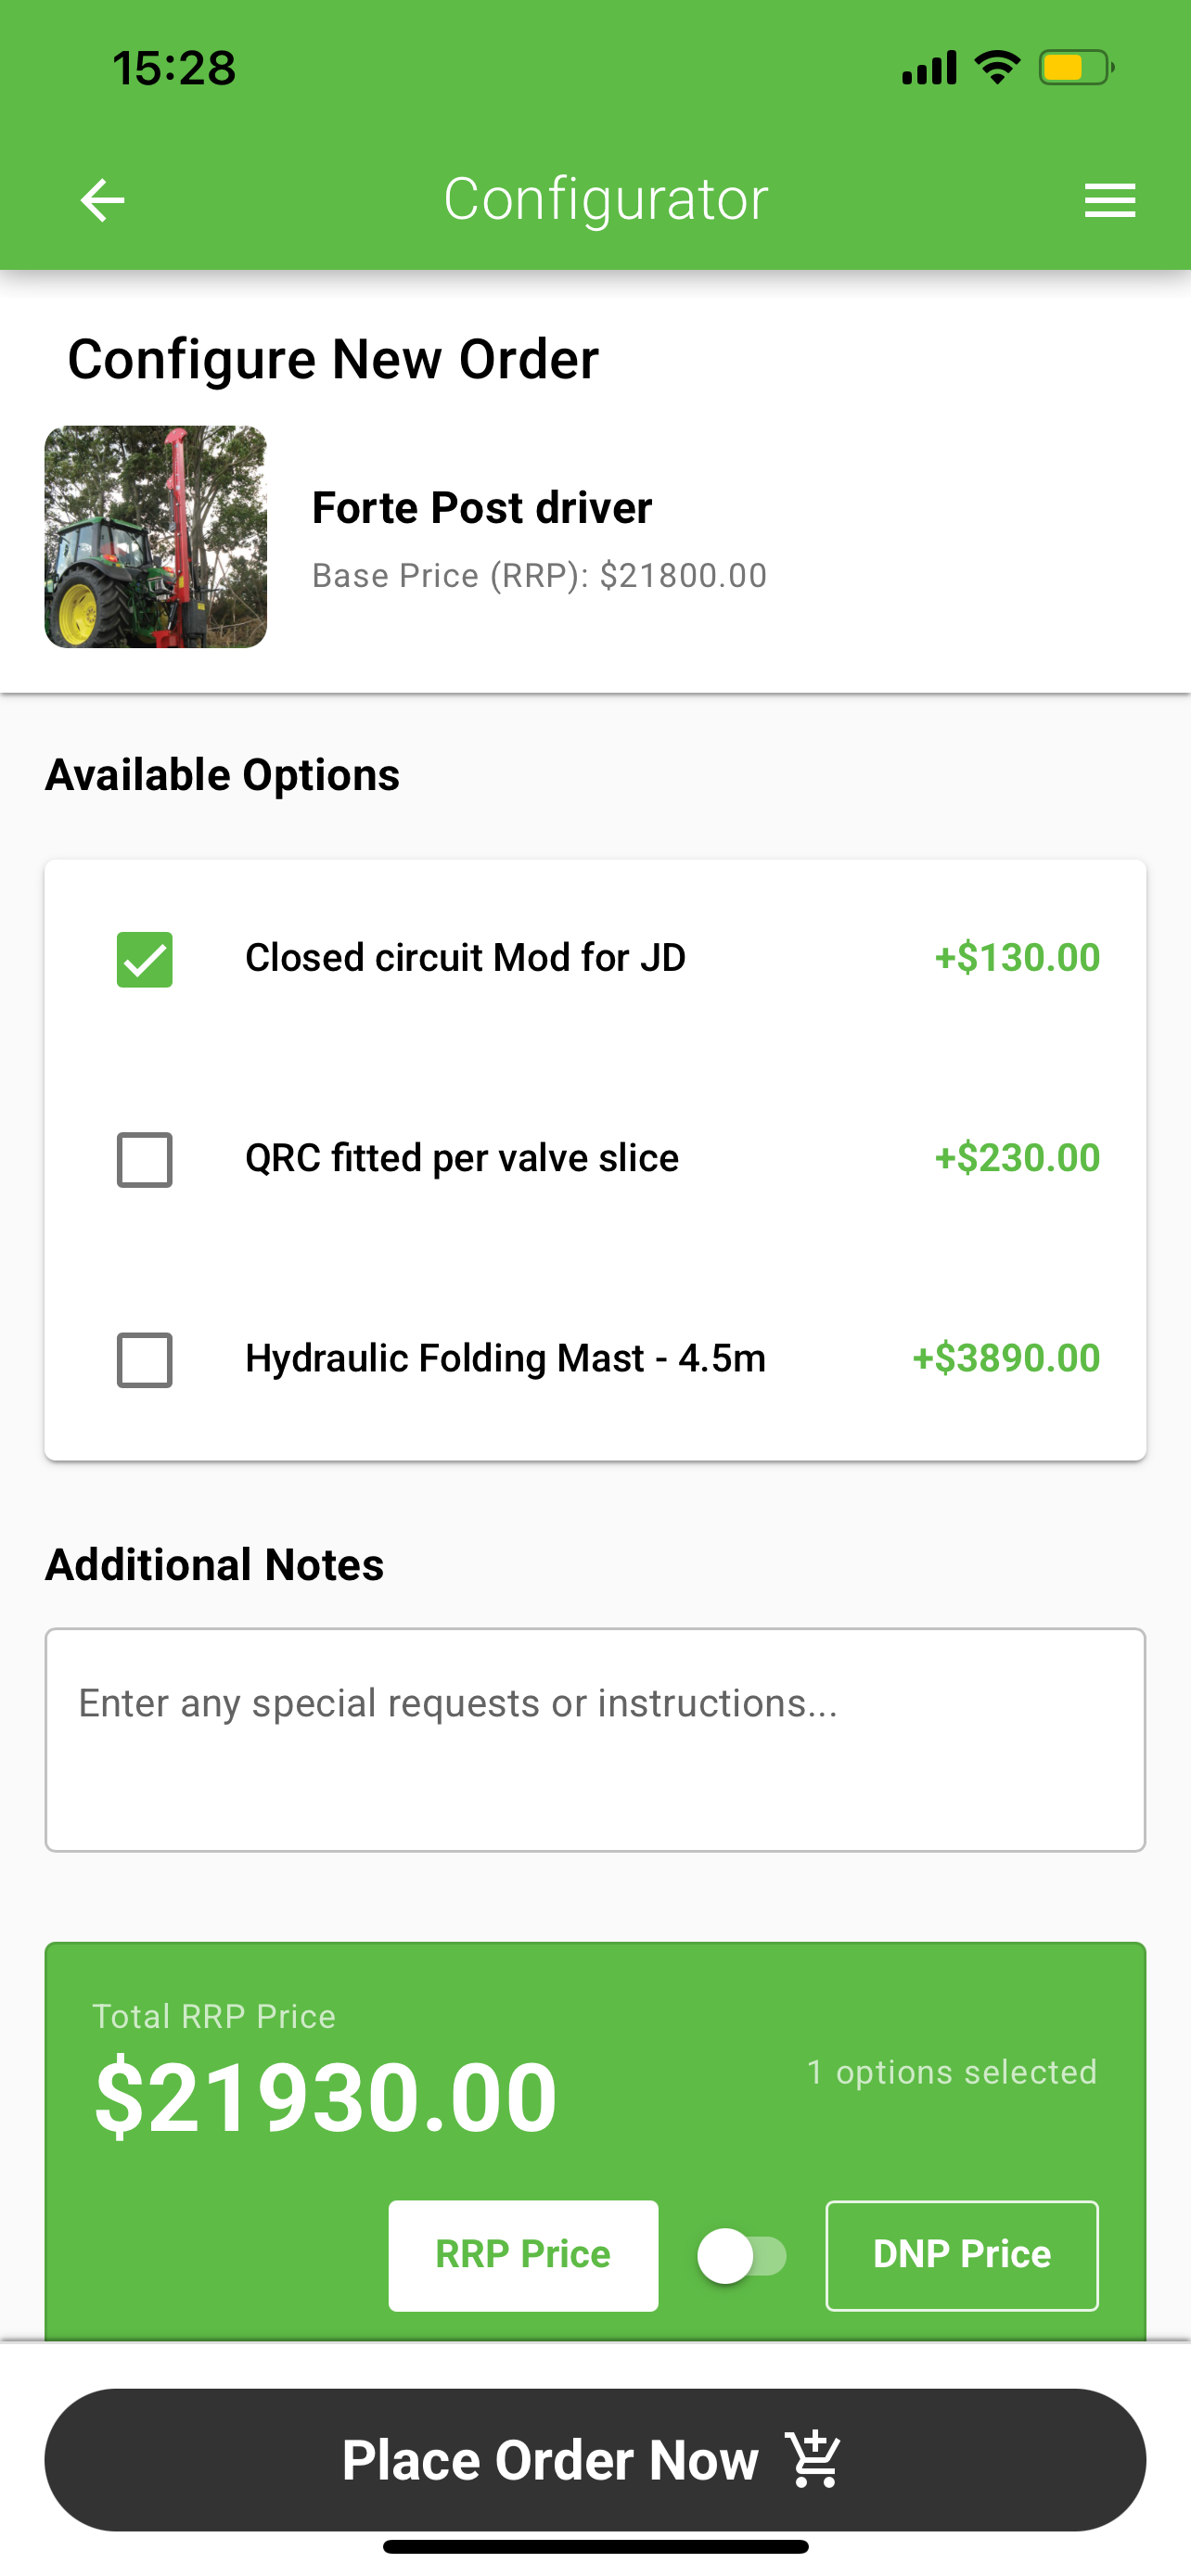The image size is (1191, 2576).
Task: Uncheck Closed circuit Mod for JD
Action: 145,959
